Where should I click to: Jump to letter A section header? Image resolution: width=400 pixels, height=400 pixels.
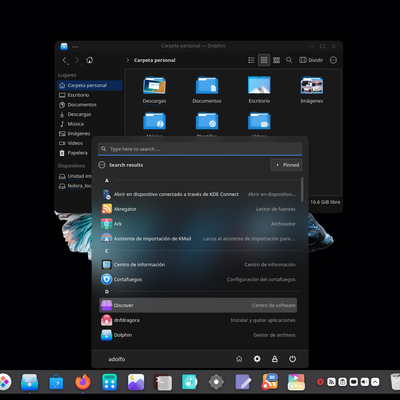107,180
